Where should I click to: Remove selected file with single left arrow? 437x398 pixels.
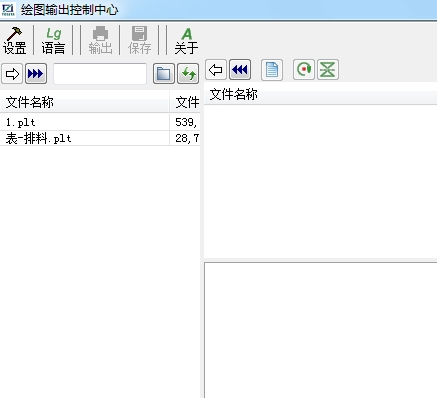click(216, 70)
